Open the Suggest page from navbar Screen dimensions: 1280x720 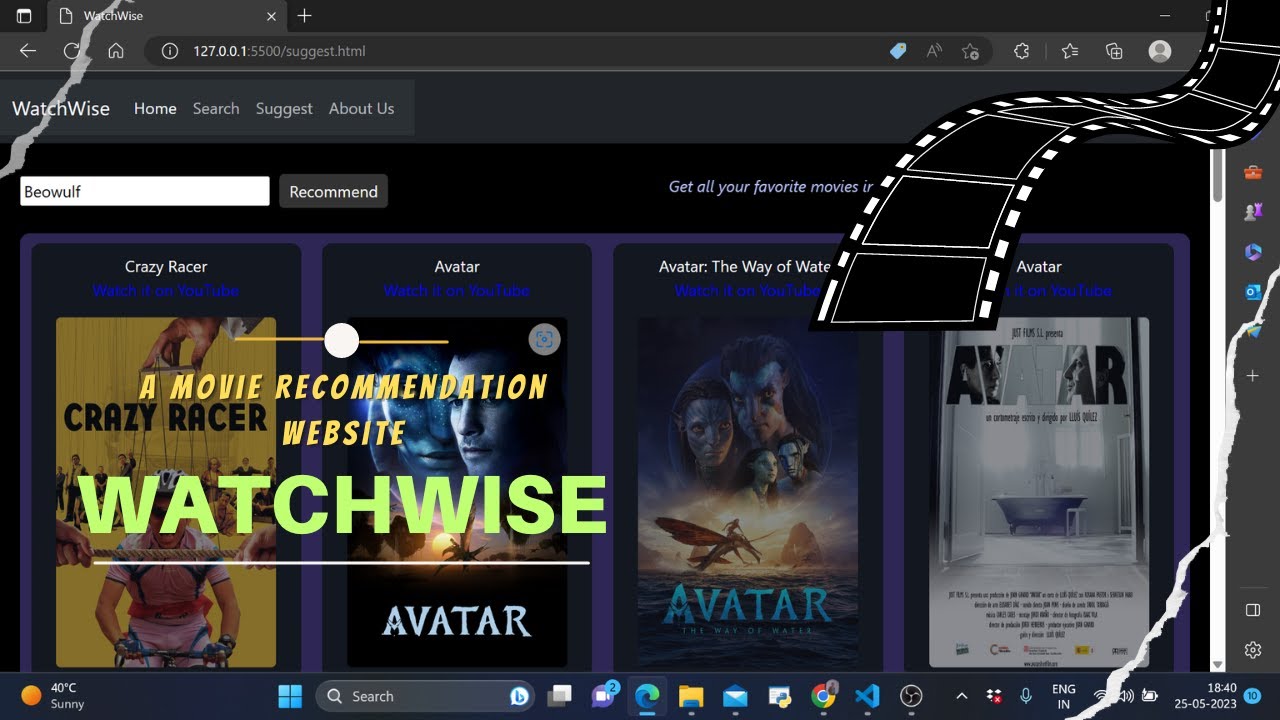(x=284, y=108)
